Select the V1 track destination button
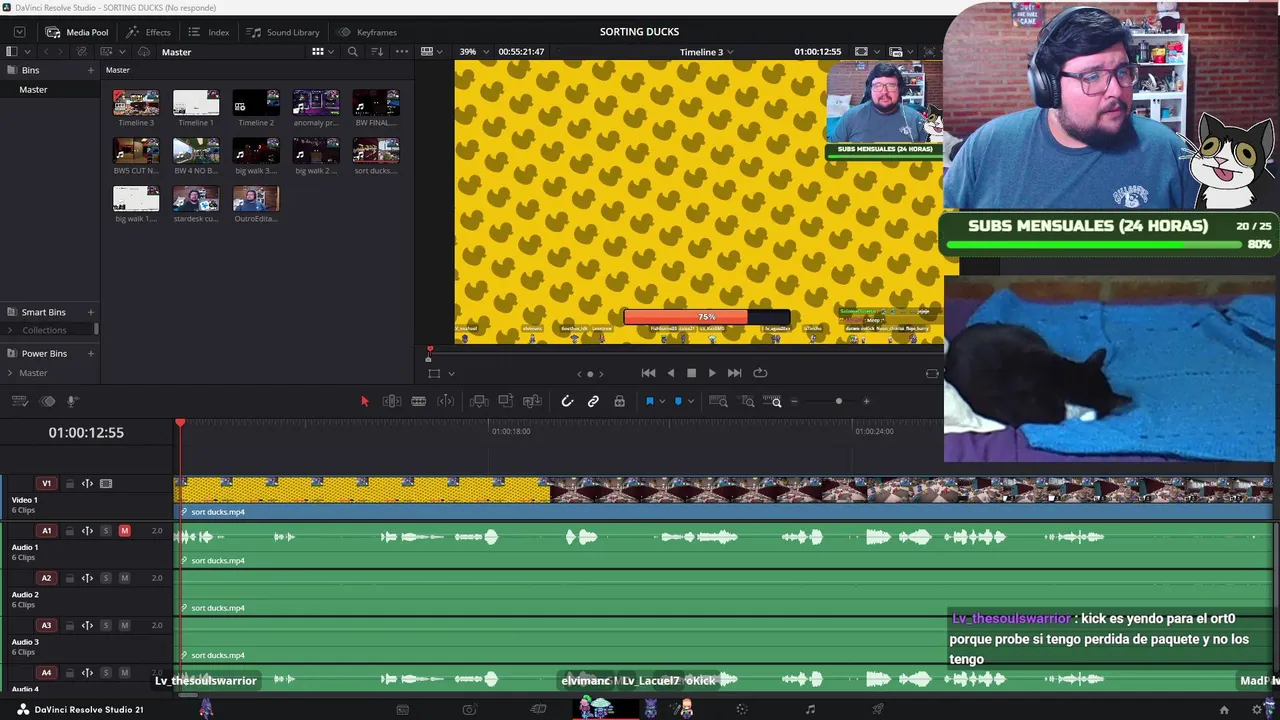 pos(46,484)
